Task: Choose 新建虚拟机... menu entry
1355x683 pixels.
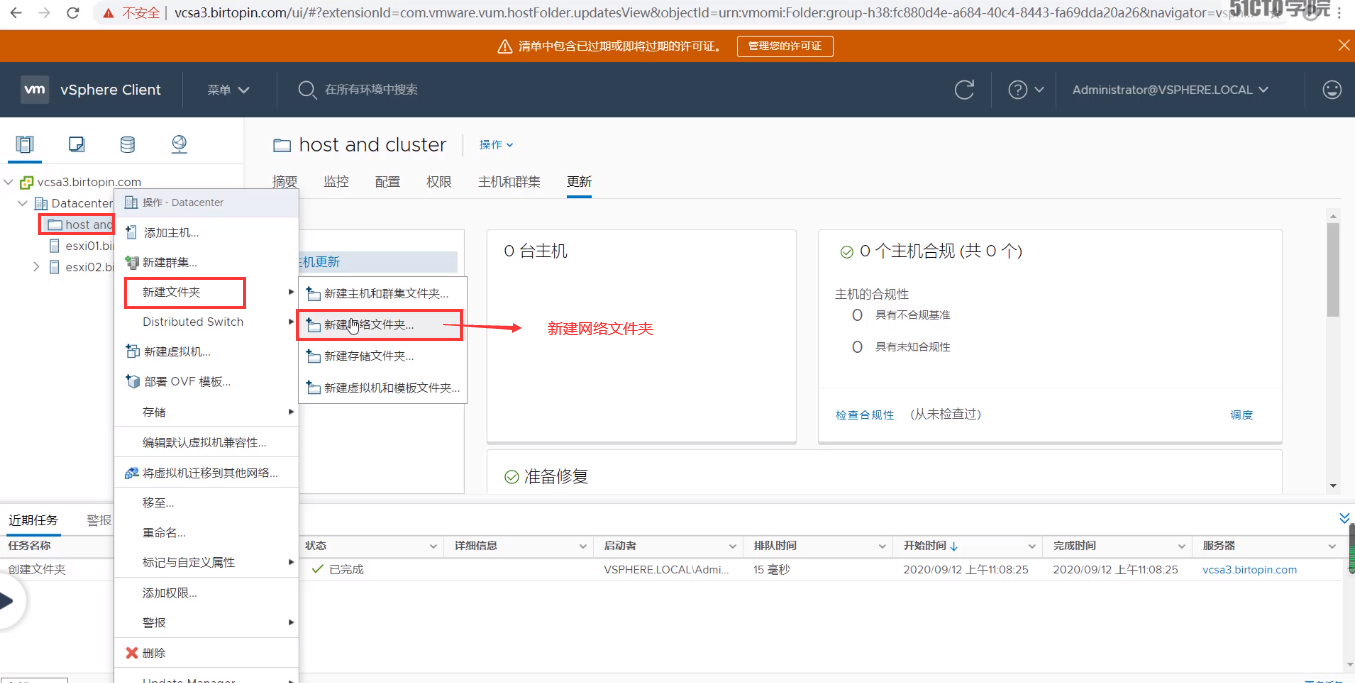Action: (x=207, y=352)
